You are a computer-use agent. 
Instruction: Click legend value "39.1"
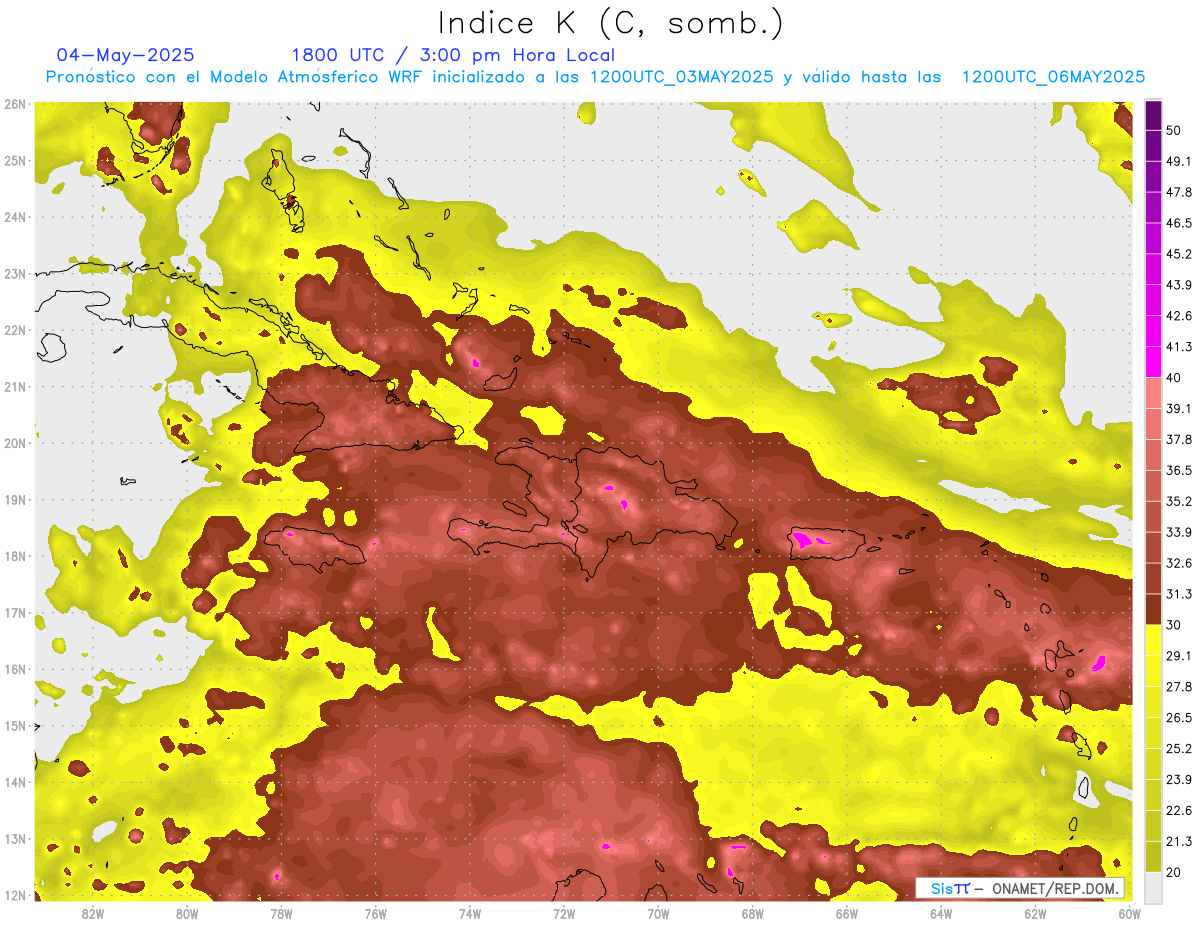point(1179,408)
